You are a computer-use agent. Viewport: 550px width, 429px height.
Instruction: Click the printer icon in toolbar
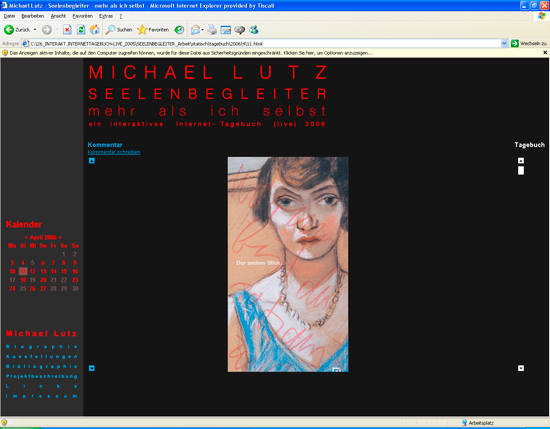(212, 30)
